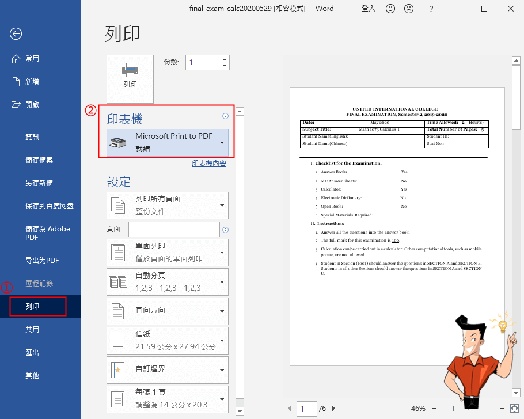Open the Microsoft Print to PDF printer dropdown
The width and height of the screenshot is (524, 419).
point(168,143)
